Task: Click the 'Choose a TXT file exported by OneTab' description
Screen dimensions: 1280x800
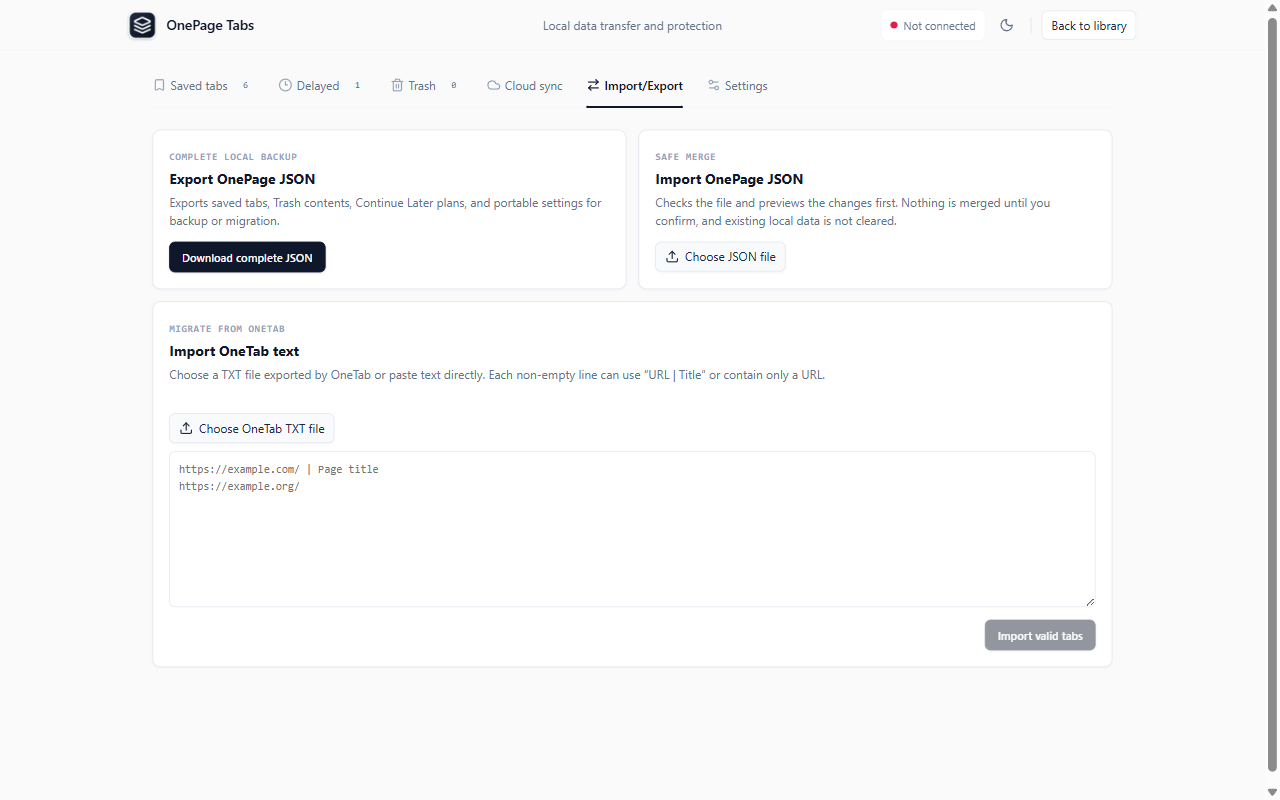Action: [x=497, y=375]
